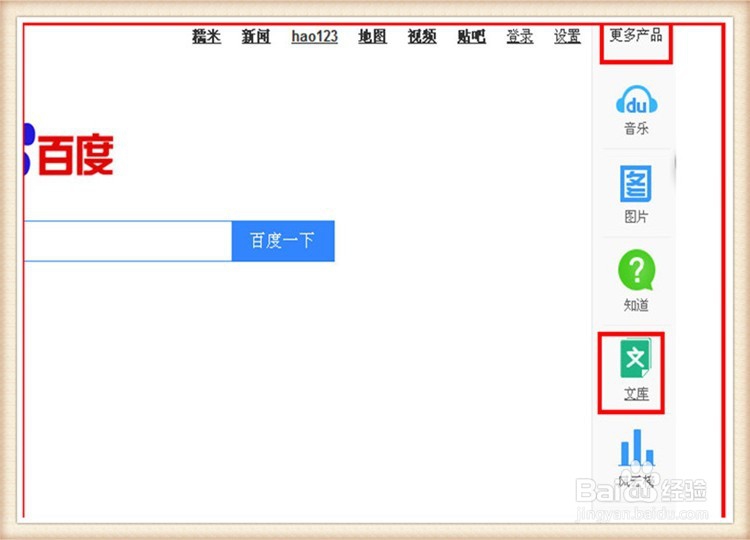This screenshot has width=750, height=540.
Task: Open the hao123 link
Action: pos(314,36)
